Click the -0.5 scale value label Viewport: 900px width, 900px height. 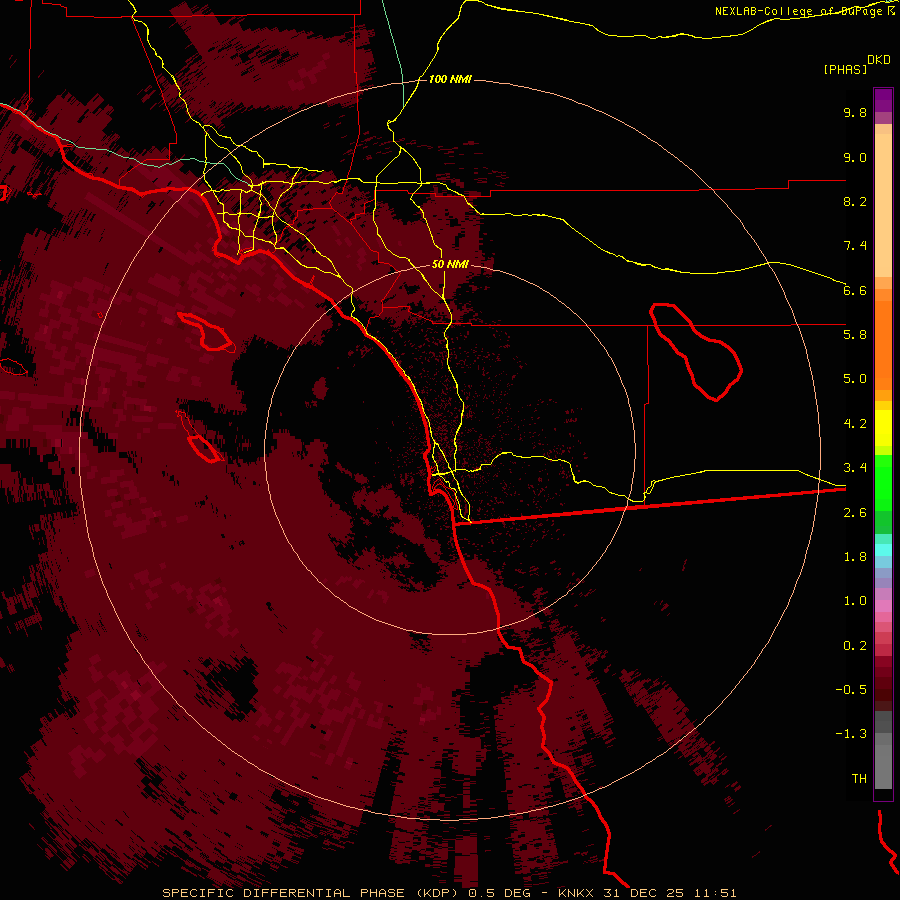pos(851,690)
